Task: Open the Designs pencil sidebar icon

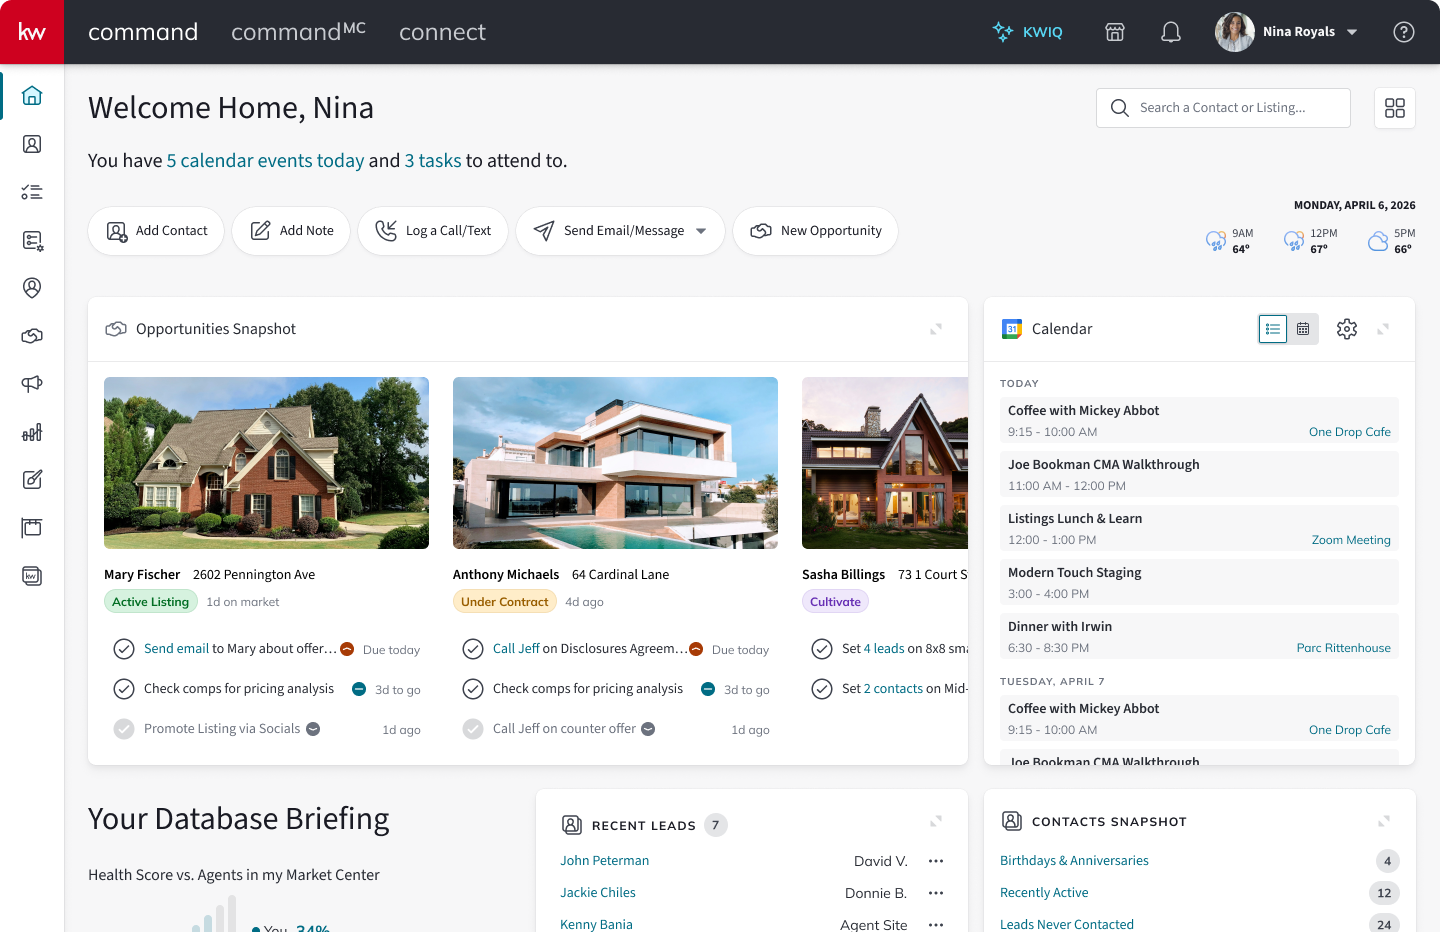Action: tap(32, 480)
